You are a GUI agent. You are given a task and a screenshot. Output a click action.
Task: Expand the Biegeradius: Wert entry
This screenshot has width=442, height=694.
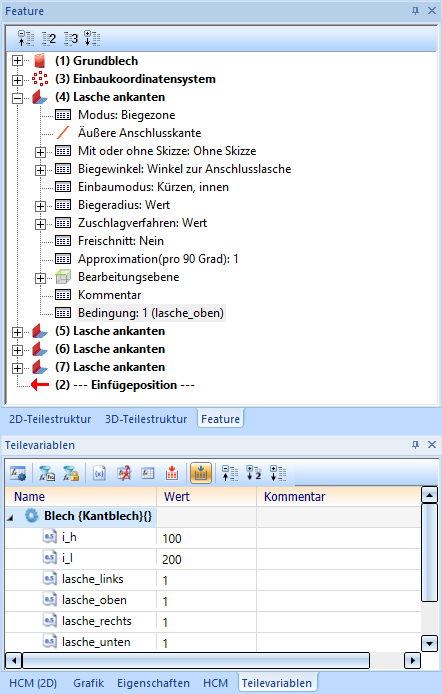pyautogui.click(x=40, y=206)
